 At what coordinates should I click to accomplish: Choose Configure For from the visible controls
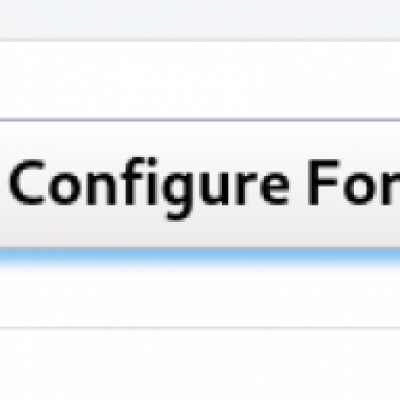click(x=200, y=184)
